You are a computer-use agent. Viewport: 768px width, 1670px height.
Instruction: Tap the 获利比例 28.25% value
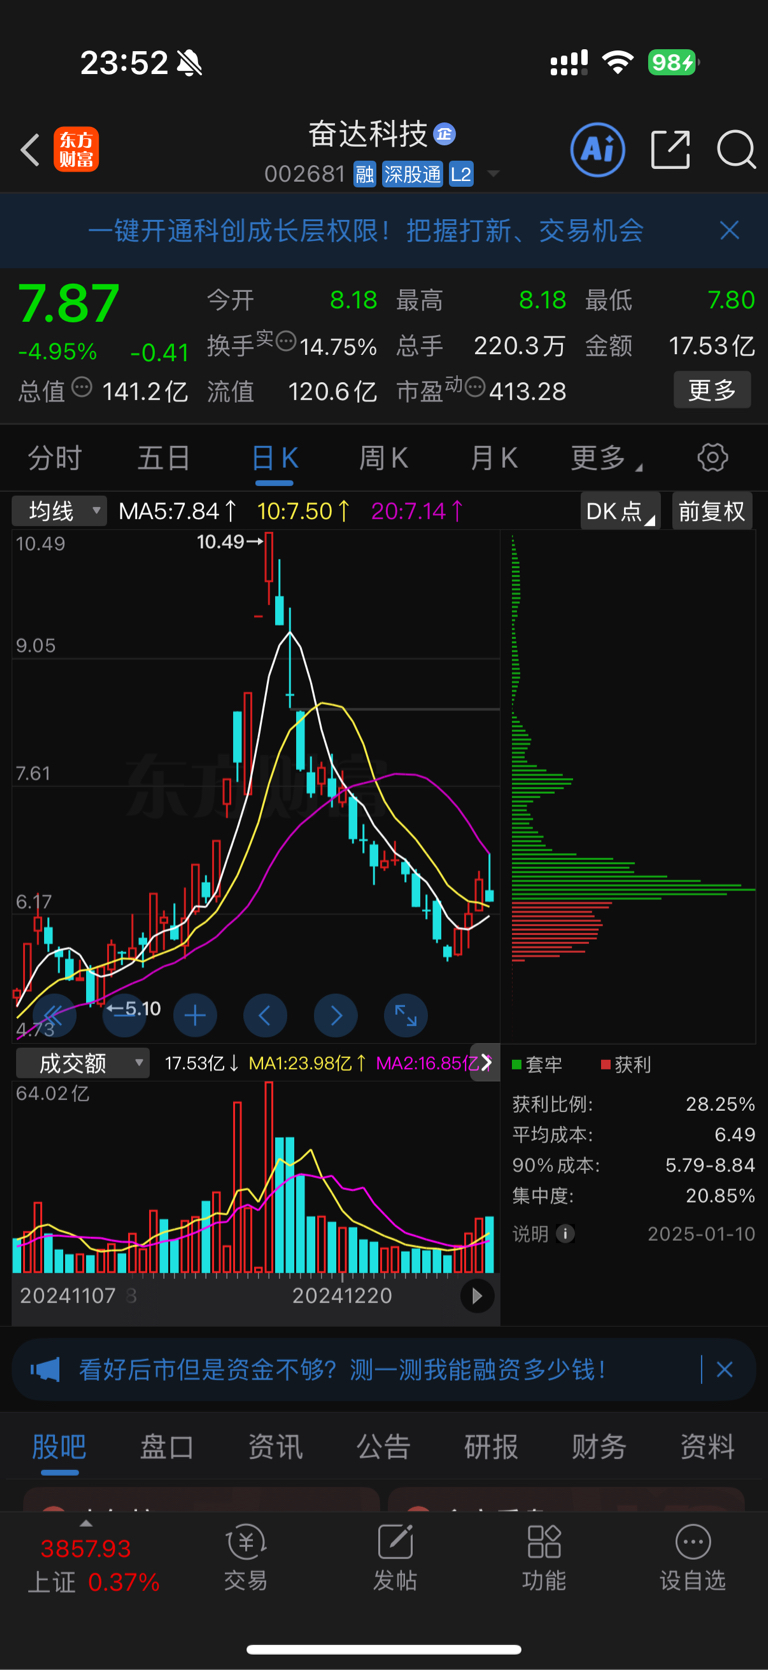coord(720,1104)
